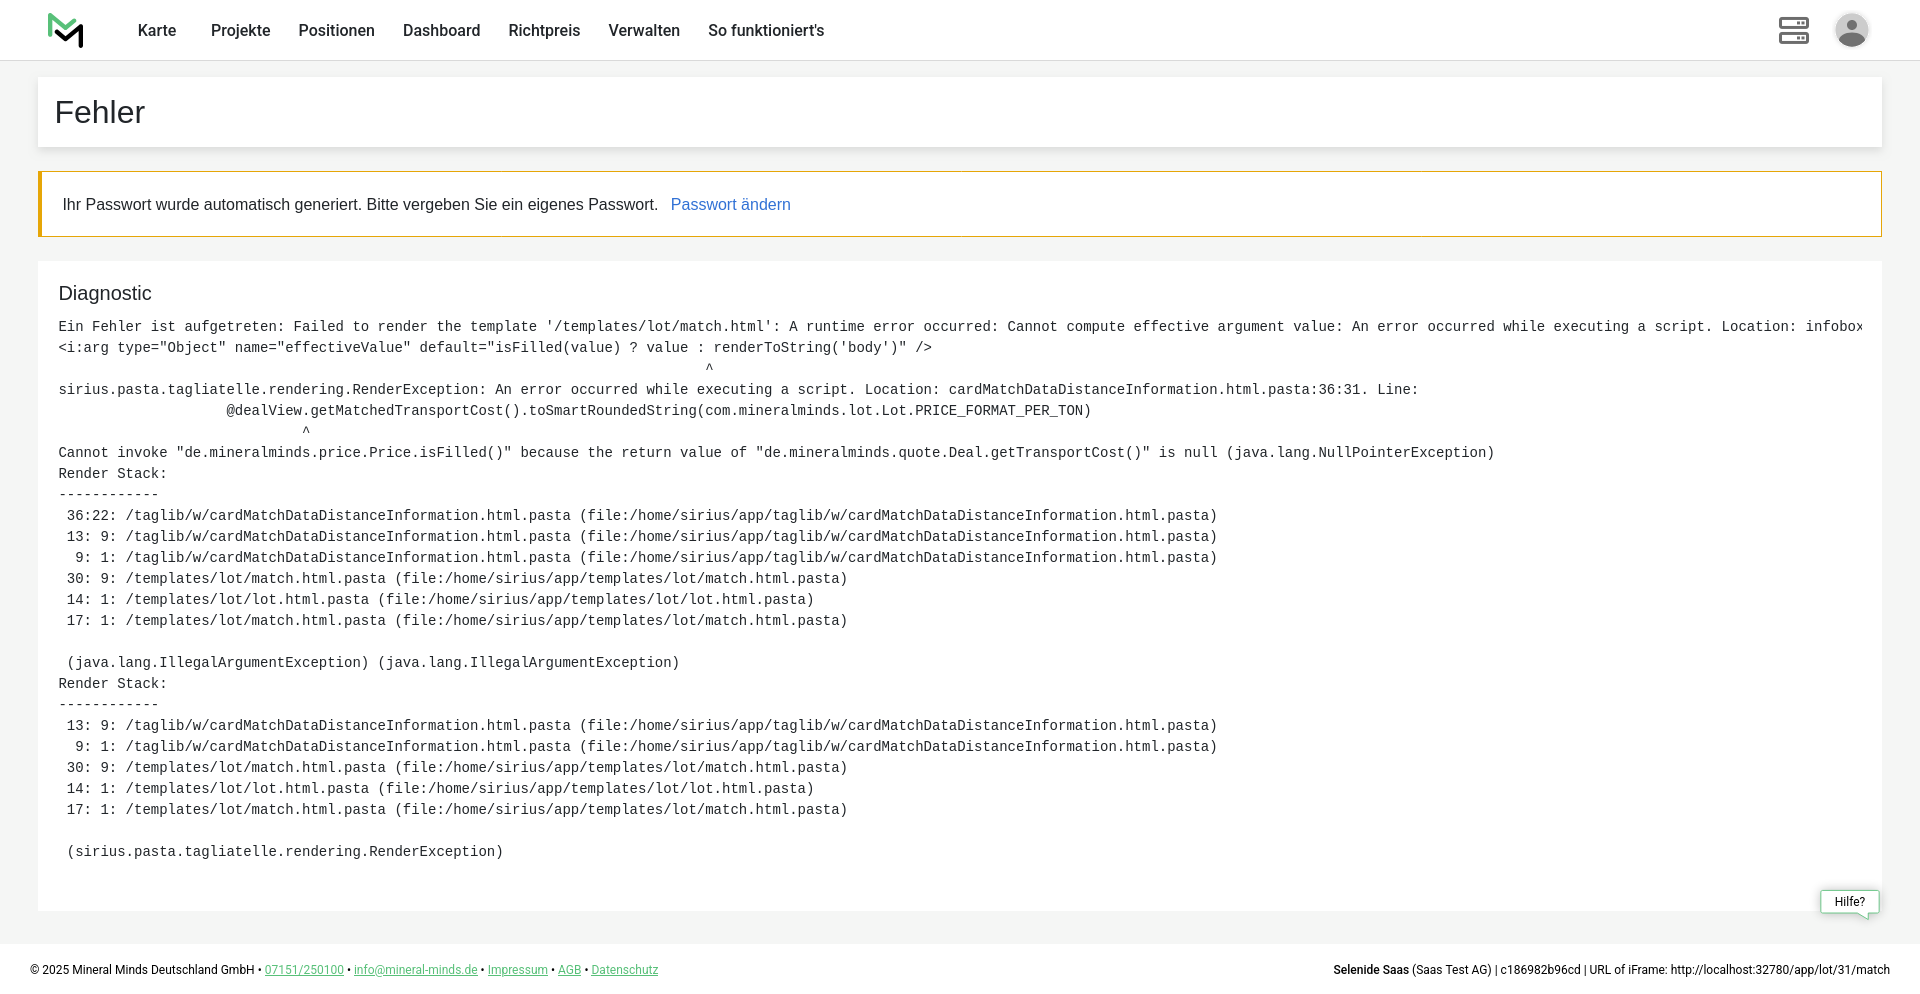Click the Passwort ändern link
Viewport: 1920px width, 994px height.
(x=730, y=205)
